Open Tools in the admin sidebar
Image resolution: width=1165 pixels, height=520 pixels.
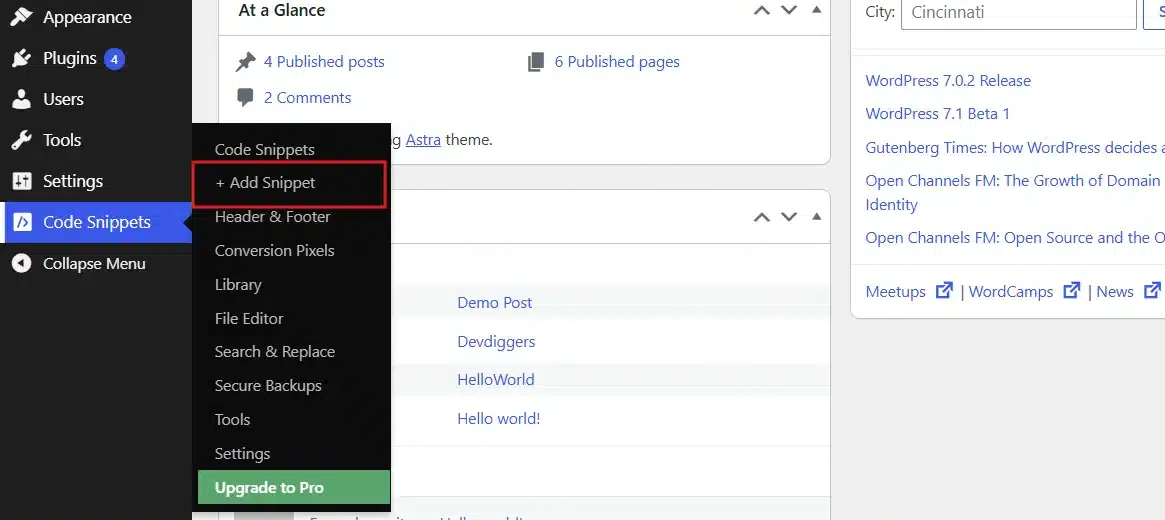point(62,140)
